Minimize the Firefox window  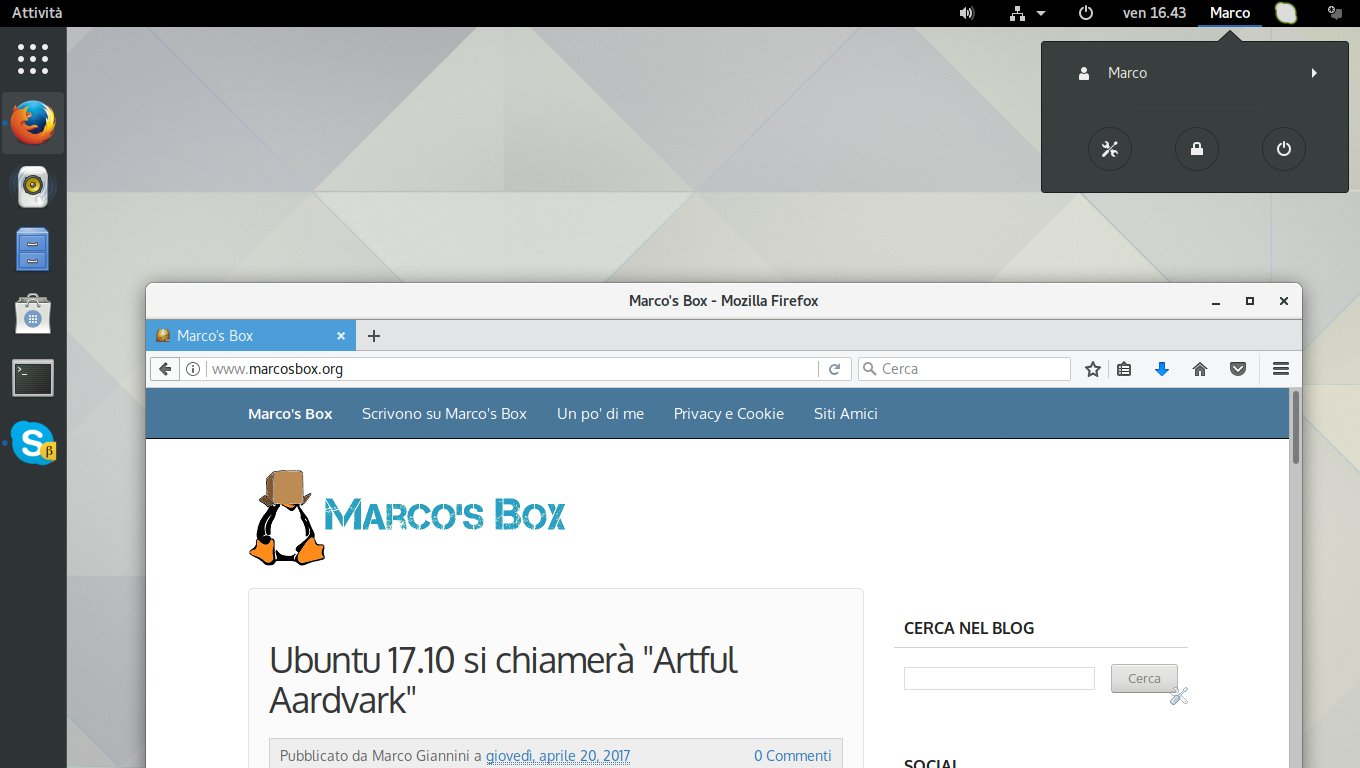click(x=1216, y=301)
